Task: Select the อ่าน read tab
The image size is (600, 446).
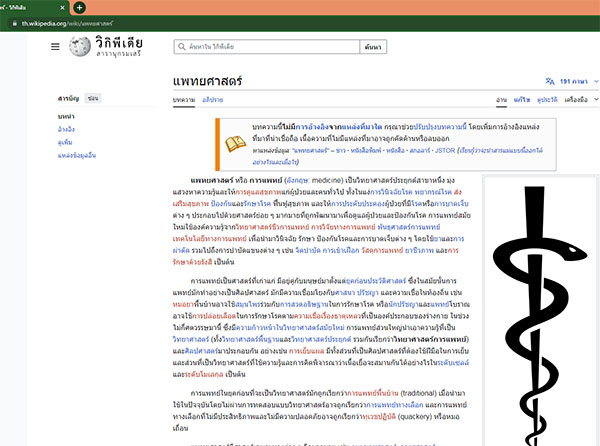Action: point(501,99)
